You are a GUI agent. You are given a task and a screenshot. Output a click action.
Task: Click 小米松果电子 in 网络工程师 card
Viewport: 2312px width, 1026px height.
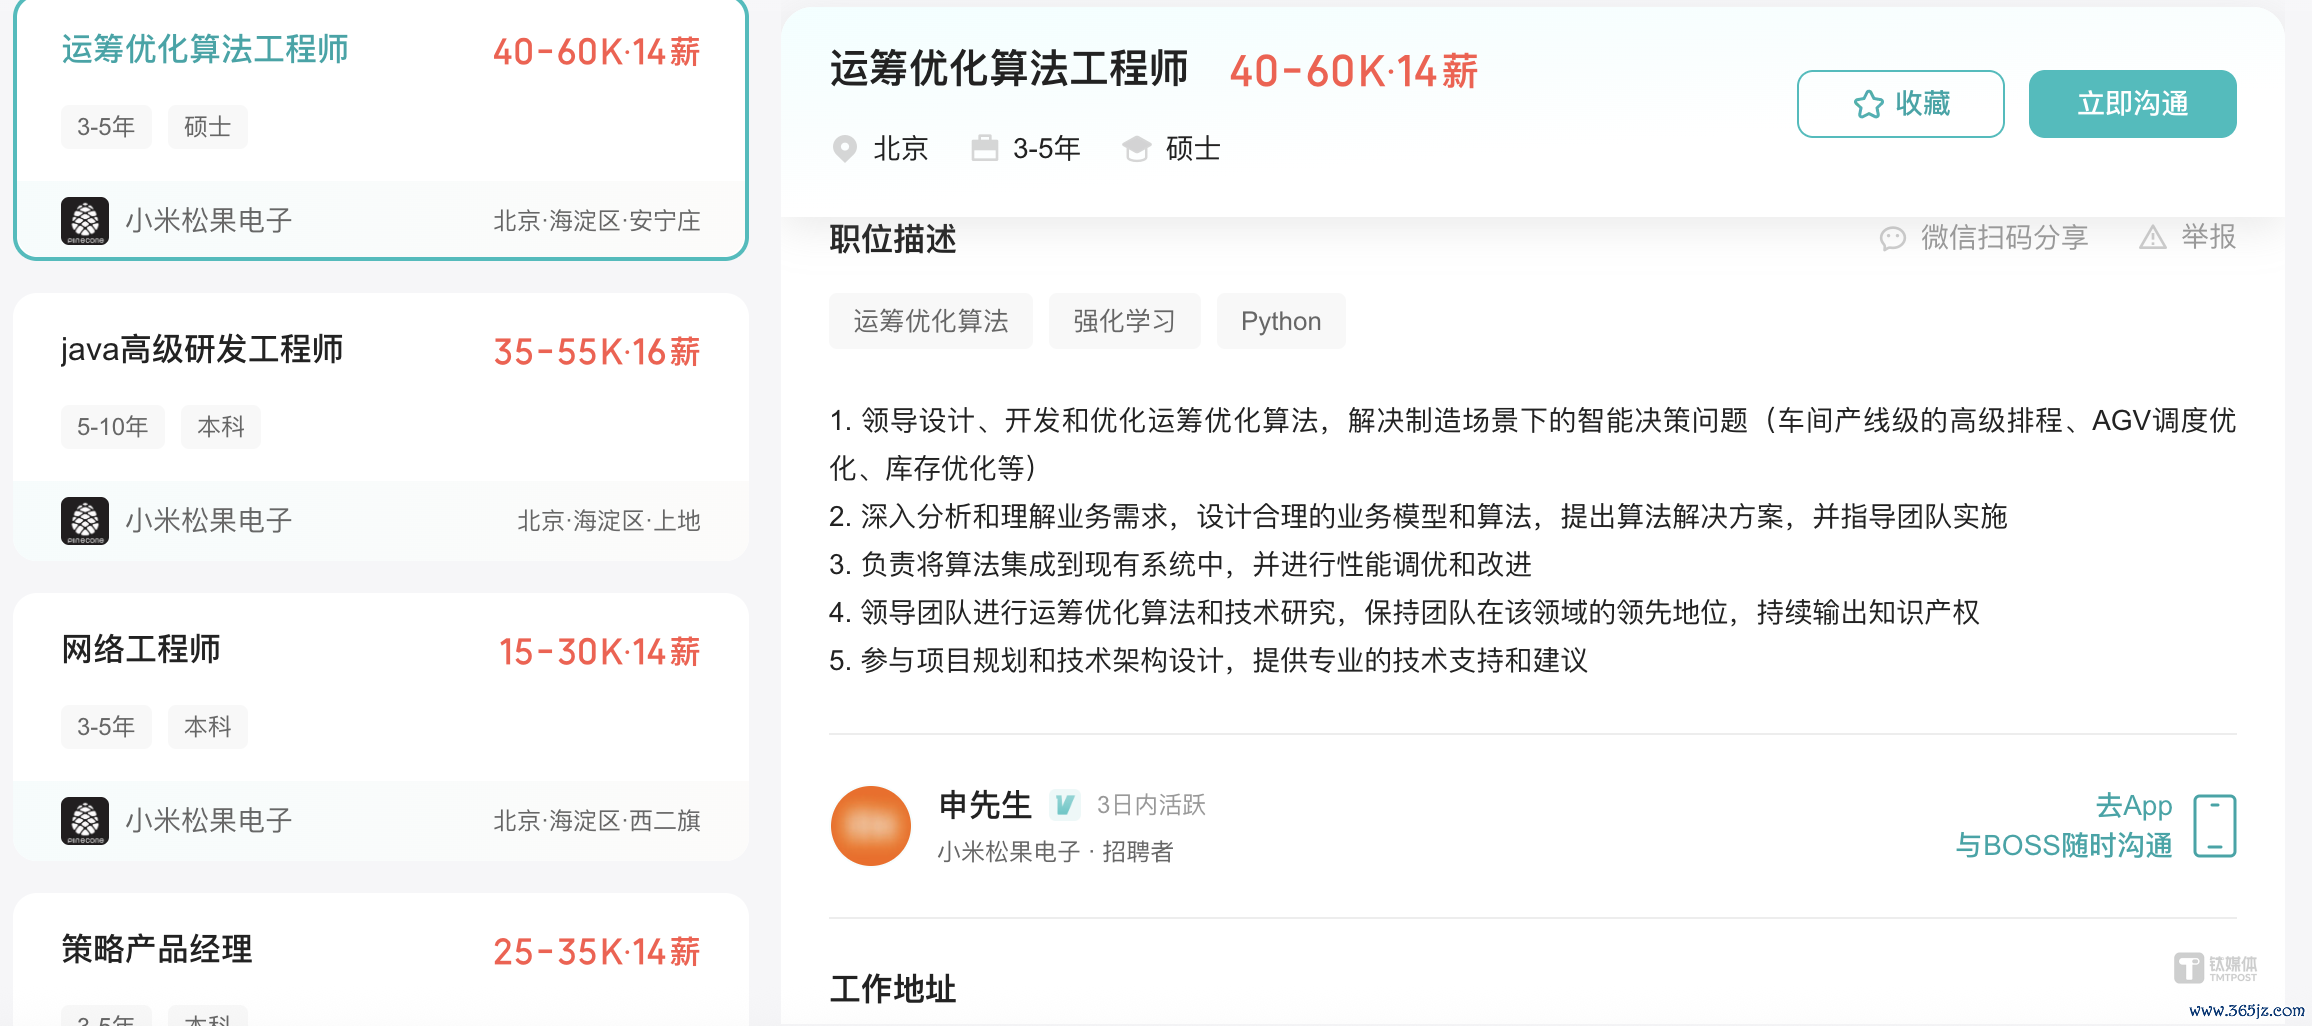pyautogui.click(x=209, y=821)
